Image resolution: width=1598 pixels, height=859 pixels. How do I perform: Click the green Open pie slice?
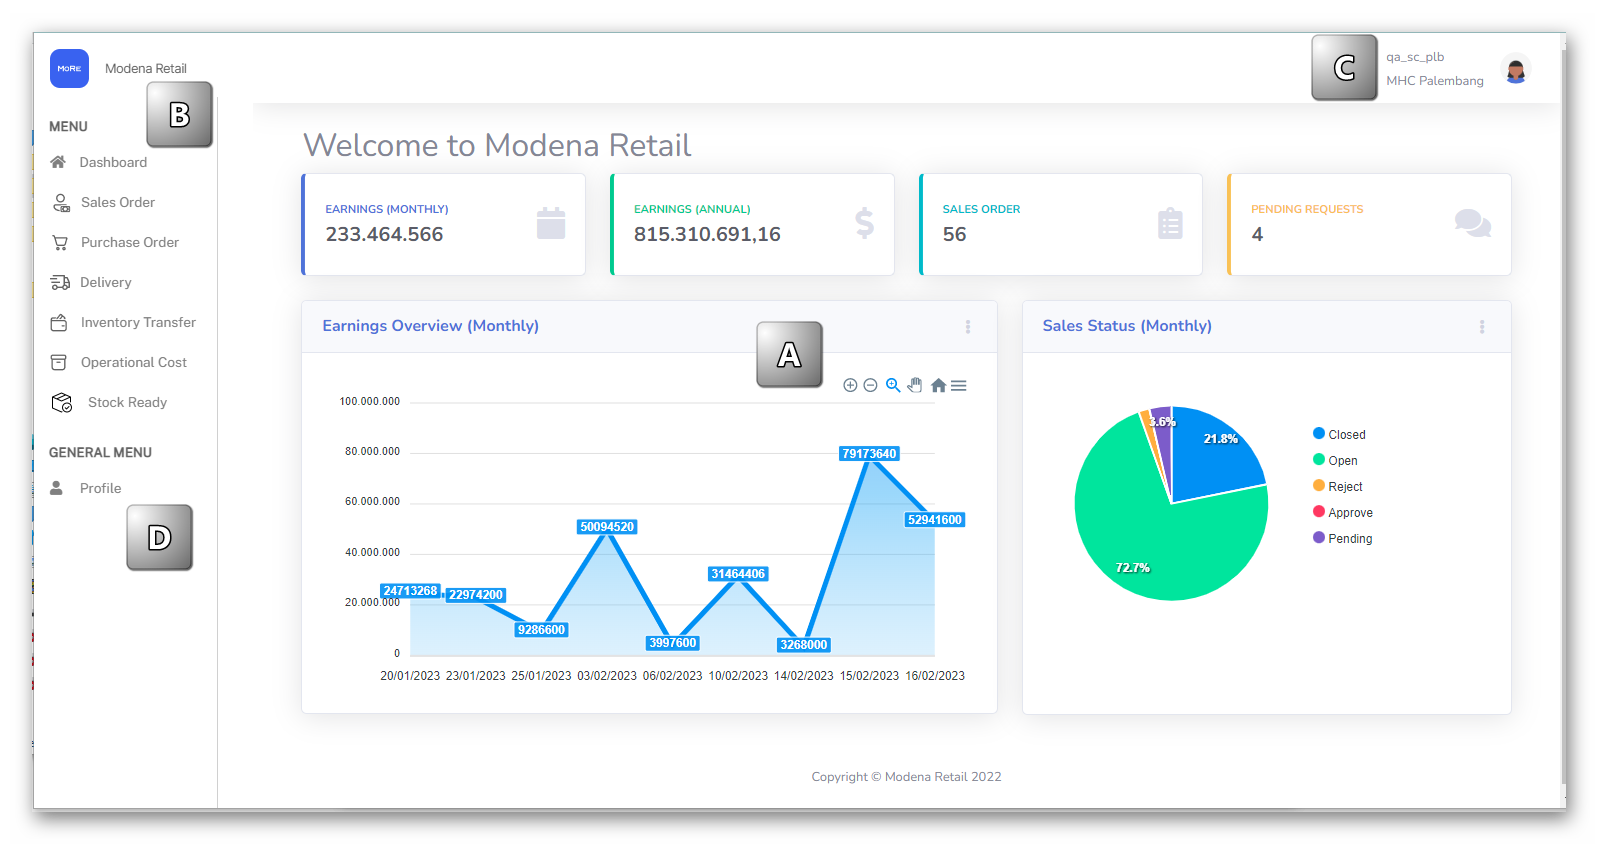[x=1150, y=540]
